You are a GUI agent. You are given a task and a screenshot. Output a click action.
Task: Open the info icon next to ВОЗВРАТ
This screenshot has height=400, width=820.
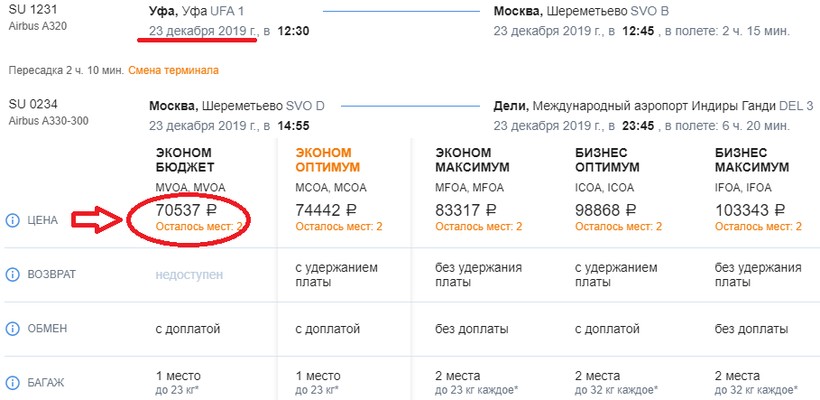[x=13, y=275]
